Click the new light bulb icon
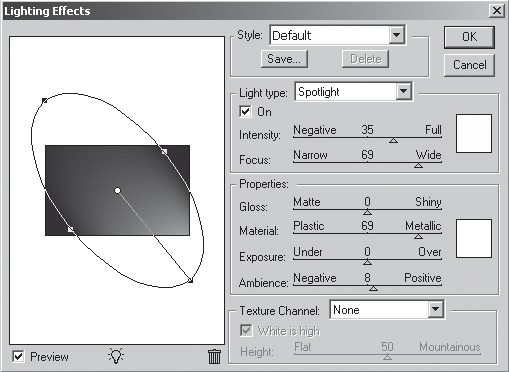The height and width of the screenshot is (372, 509). [x=116, y=356]
